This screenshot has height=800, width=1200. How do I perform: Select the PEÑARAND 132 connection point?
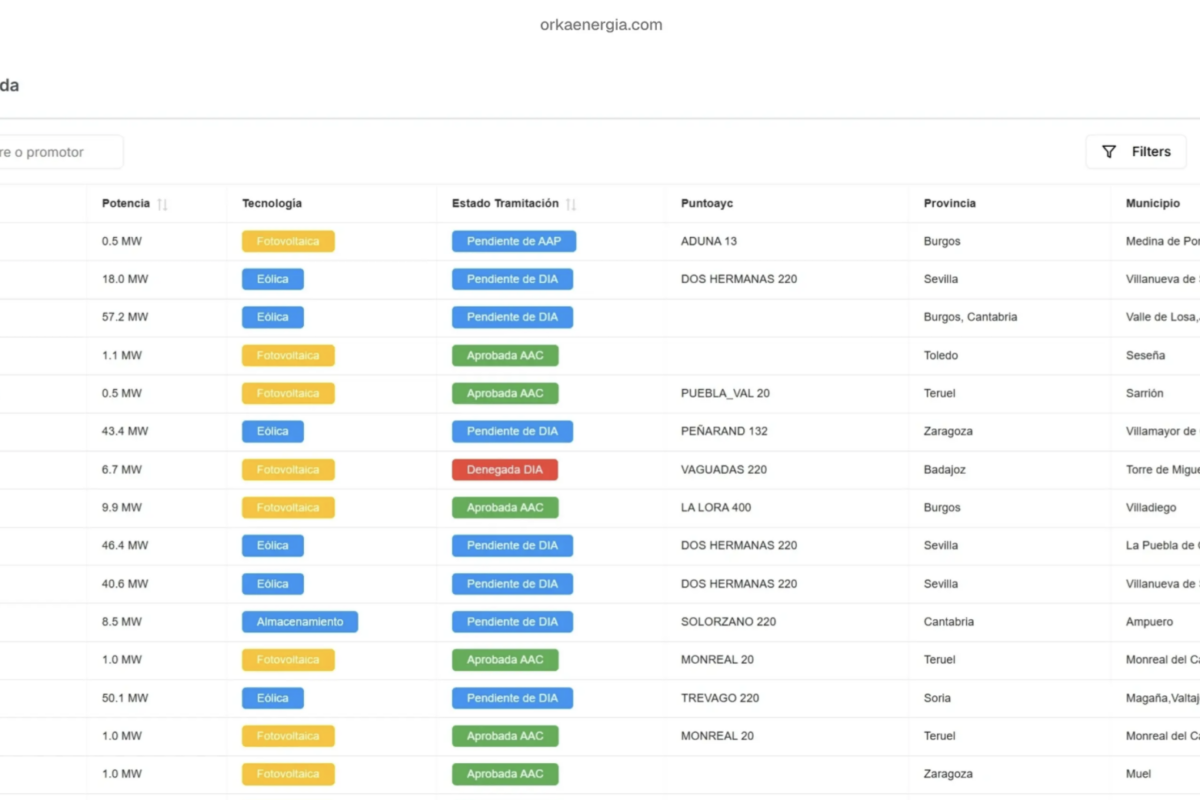724,431
